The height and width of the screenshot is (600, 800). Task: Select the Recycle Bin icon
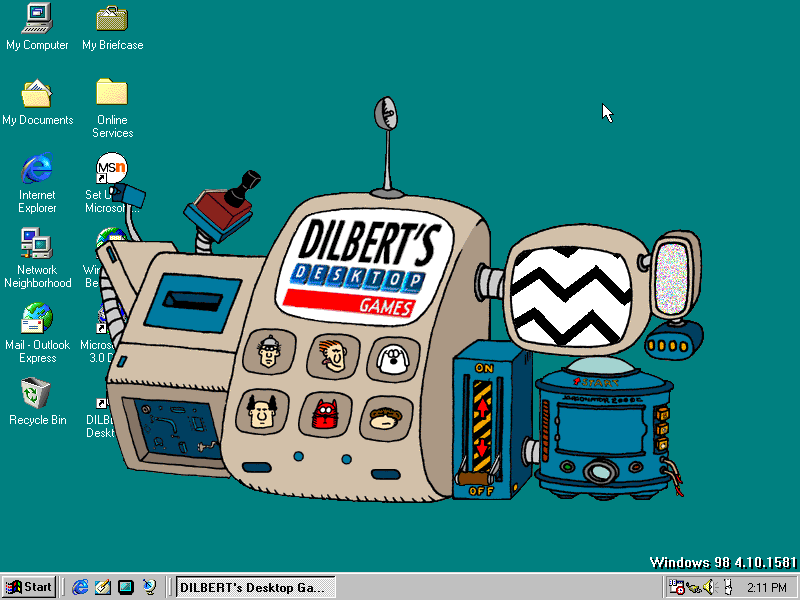(x=37, y=402)
